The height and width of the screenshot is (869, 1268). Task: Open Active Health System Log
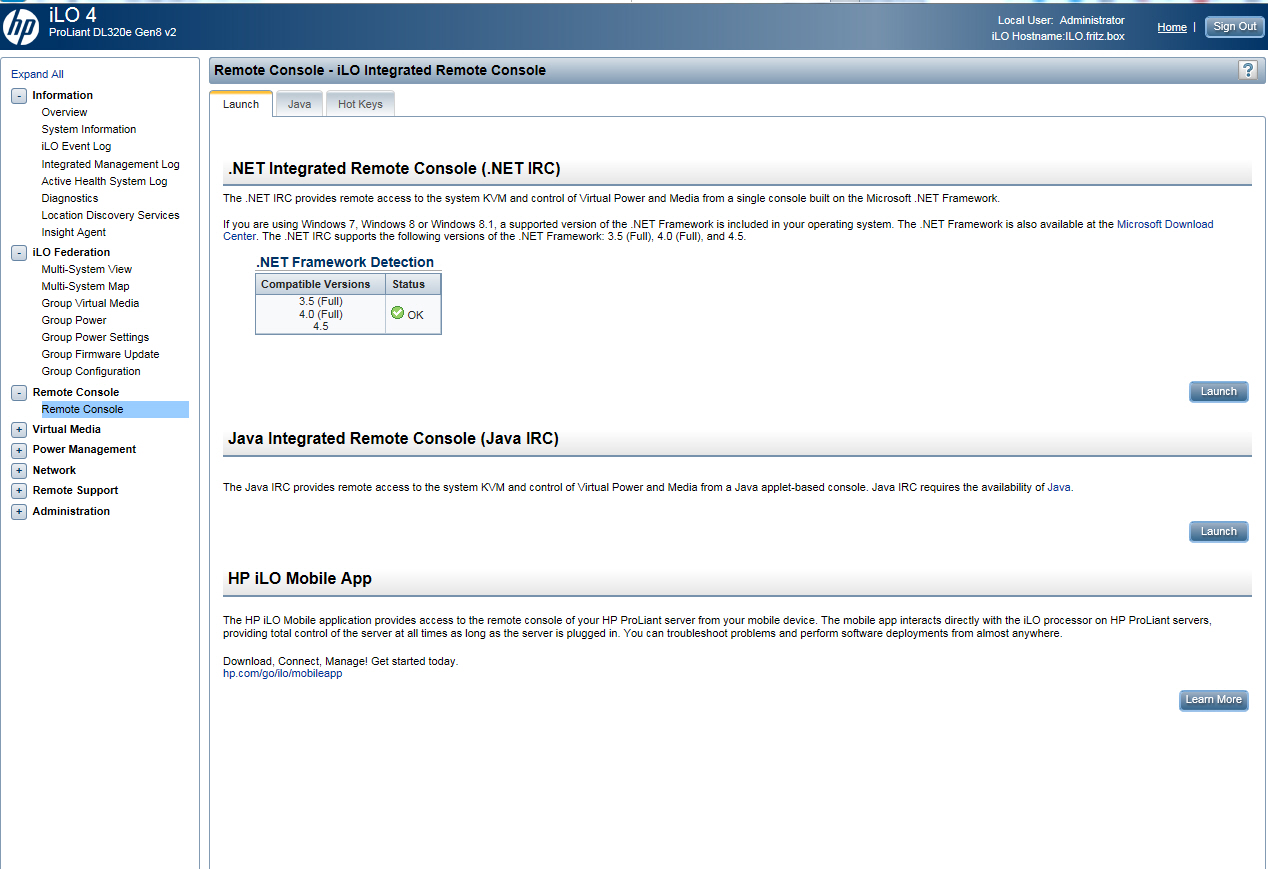104,182
